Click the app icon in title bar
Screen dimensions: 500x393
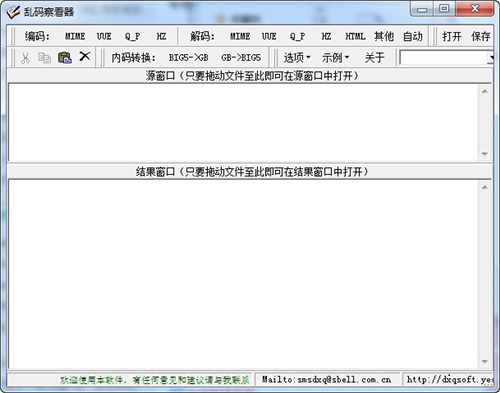[x=13, y=12]
